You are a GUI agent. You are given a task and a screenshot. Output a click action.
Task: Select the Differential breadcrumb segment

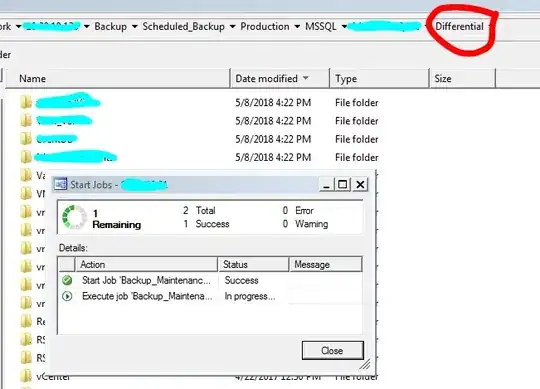(459, 27)
